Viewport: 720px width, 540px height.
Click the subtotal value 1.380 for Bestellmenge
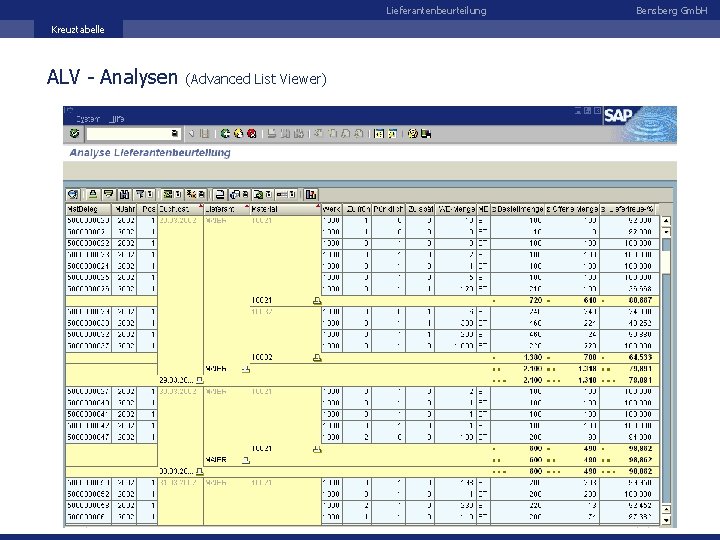point(533,357)
